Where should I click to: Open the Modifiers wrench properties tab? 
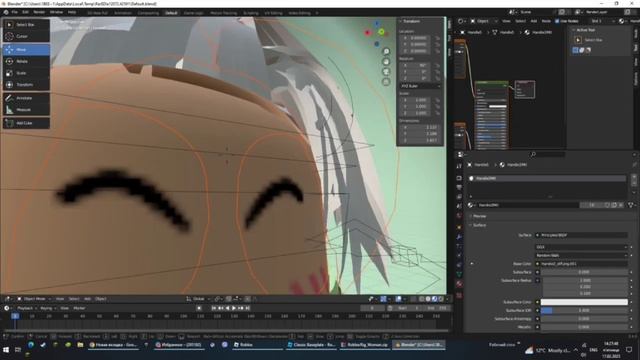pos(459,236)
